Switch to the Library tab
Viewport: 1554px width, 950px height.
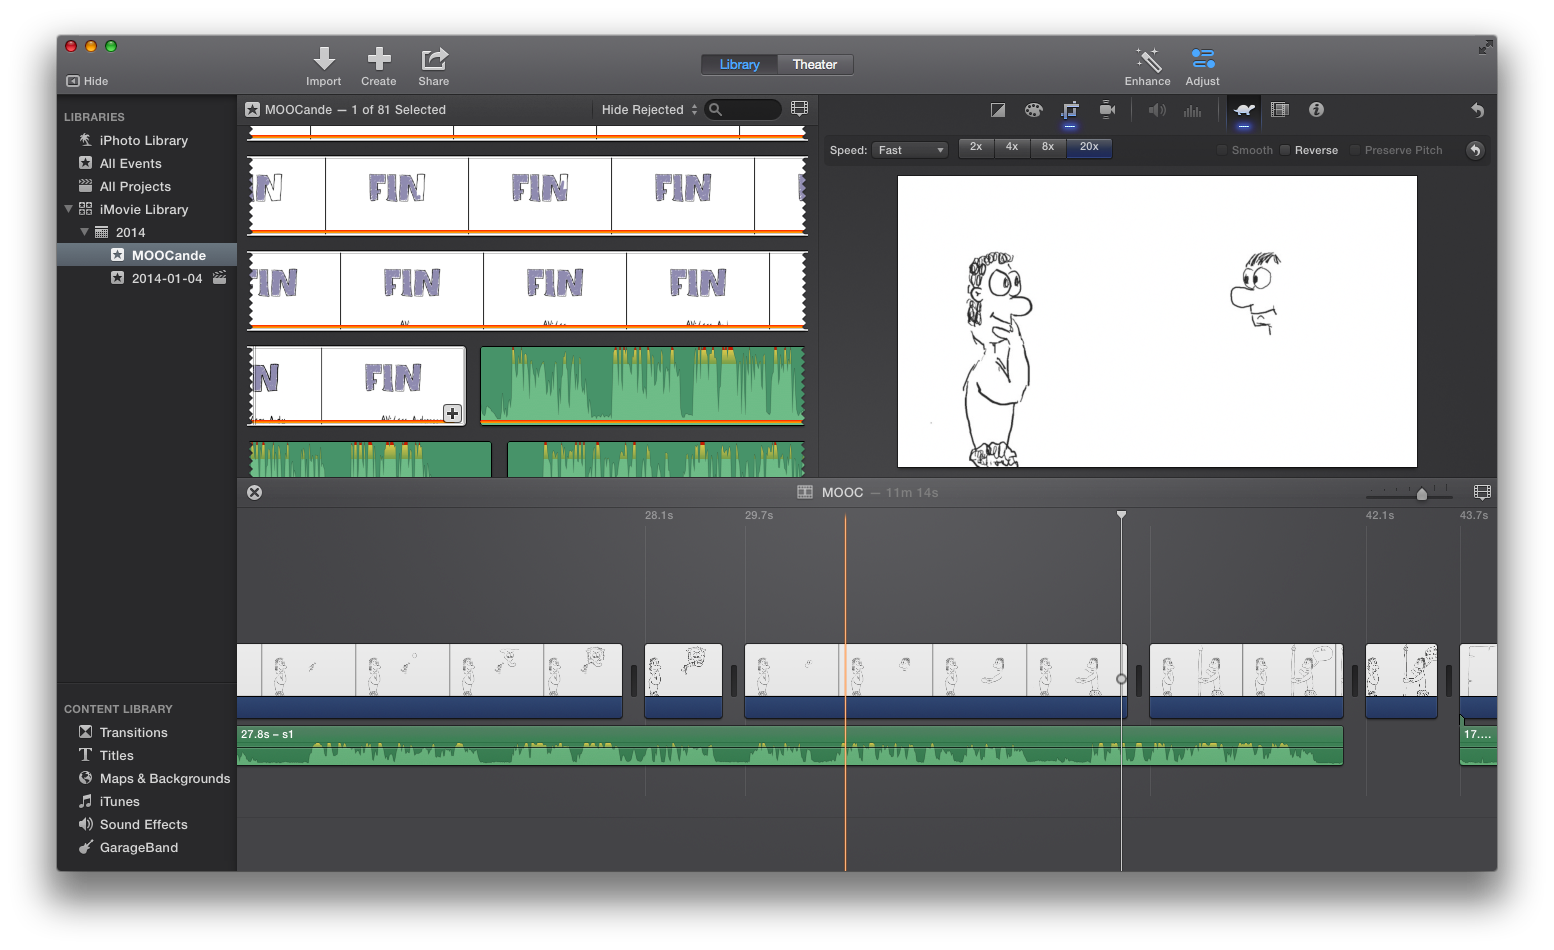[739, 64]
